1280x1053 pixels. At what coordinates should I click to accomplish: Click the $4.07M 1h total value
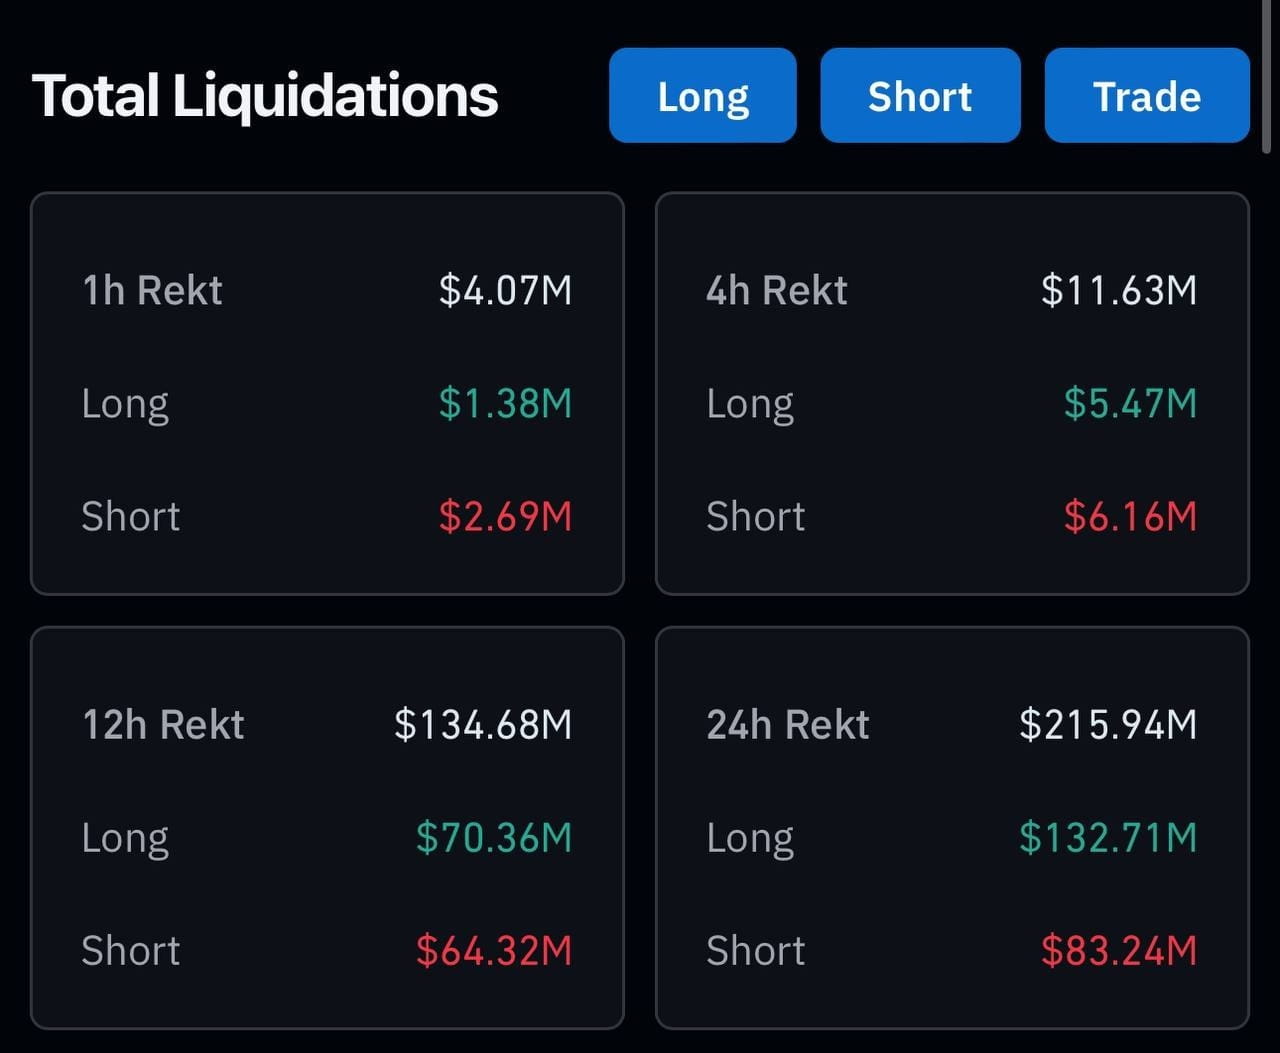(506, 290)
